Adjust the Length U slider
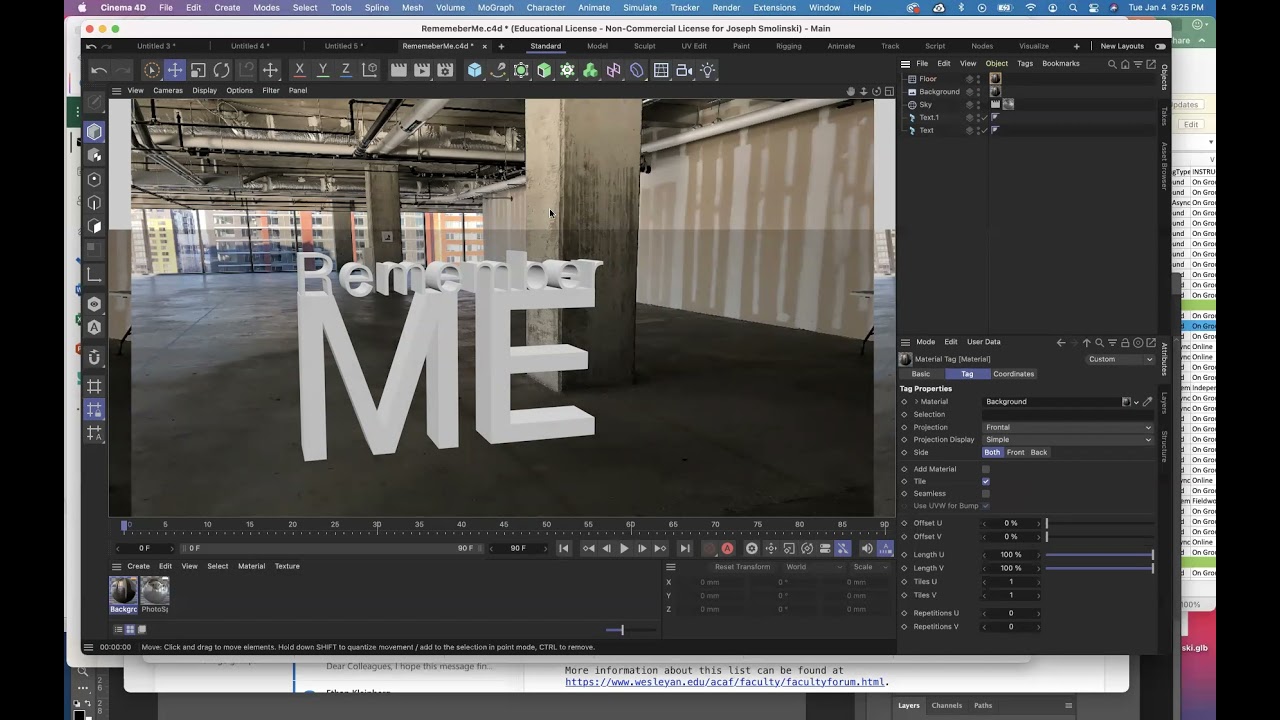1280x720 pixels. point(1099,555)
